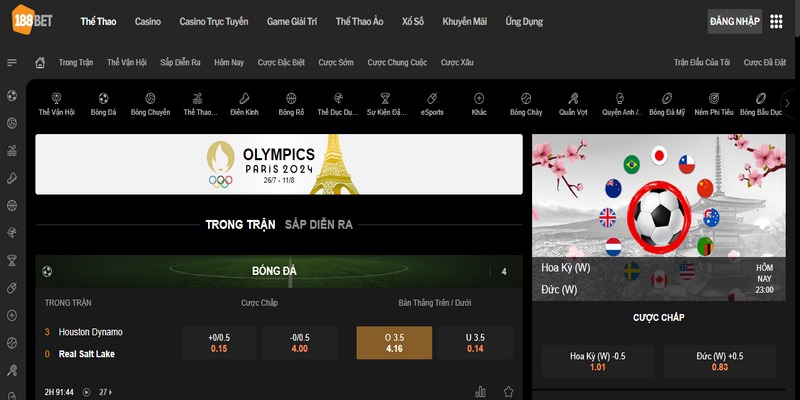Go to the home icon in navigation bar
The image size is (800, 400).
[x=41, y=62]
